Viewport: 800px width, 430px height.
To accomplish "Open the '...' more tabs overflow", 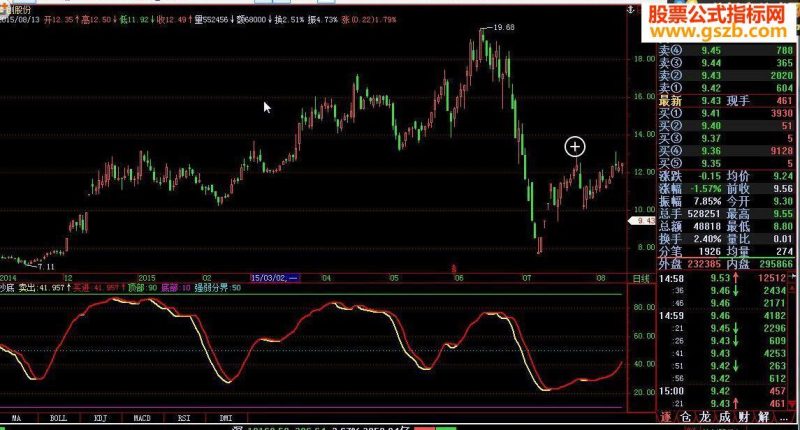I will [783, 418].
